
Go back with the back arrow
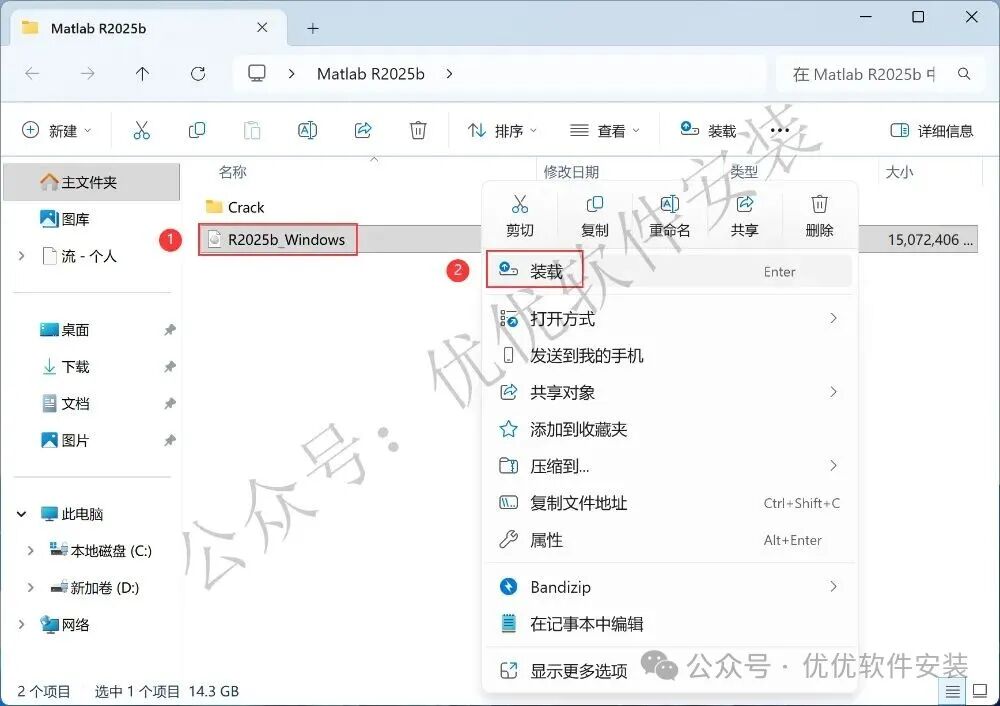pyautogui.click(x=32, y=74)
